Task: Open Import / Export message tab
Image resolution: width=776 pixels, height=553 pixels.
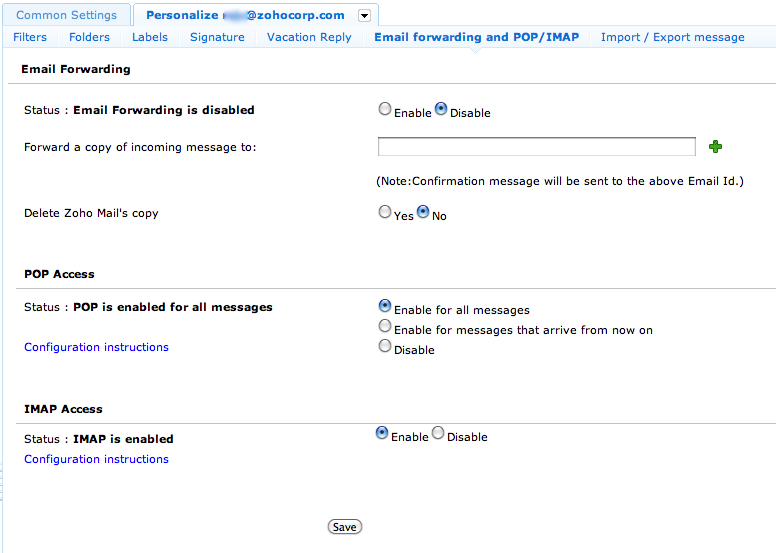Action: tap(672, 37)
